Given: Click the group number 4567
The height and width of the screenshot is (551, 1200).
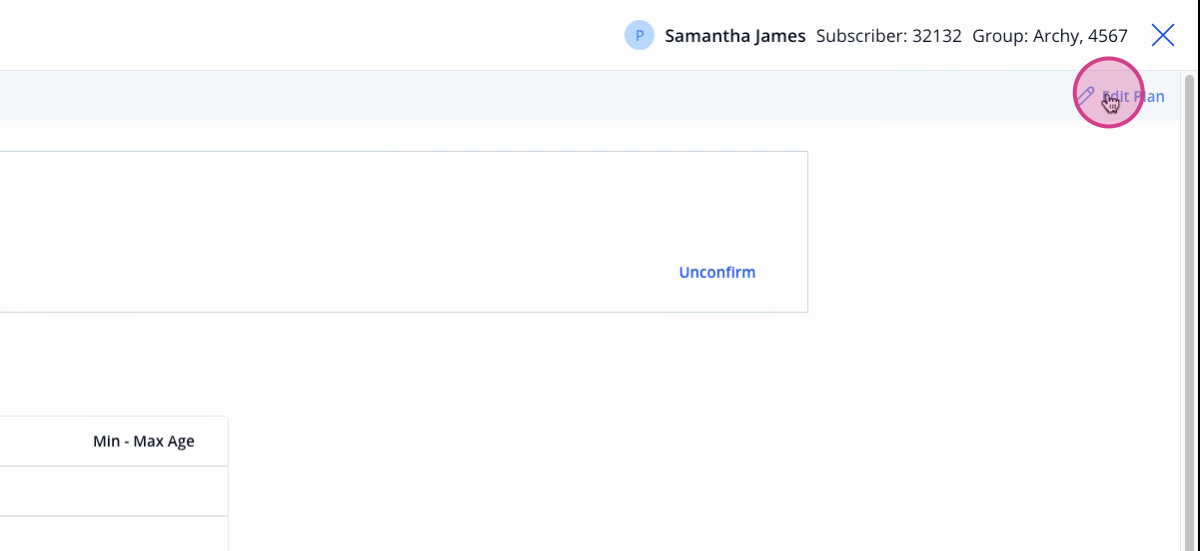Looking at the screenshot, I should 1108,36.
